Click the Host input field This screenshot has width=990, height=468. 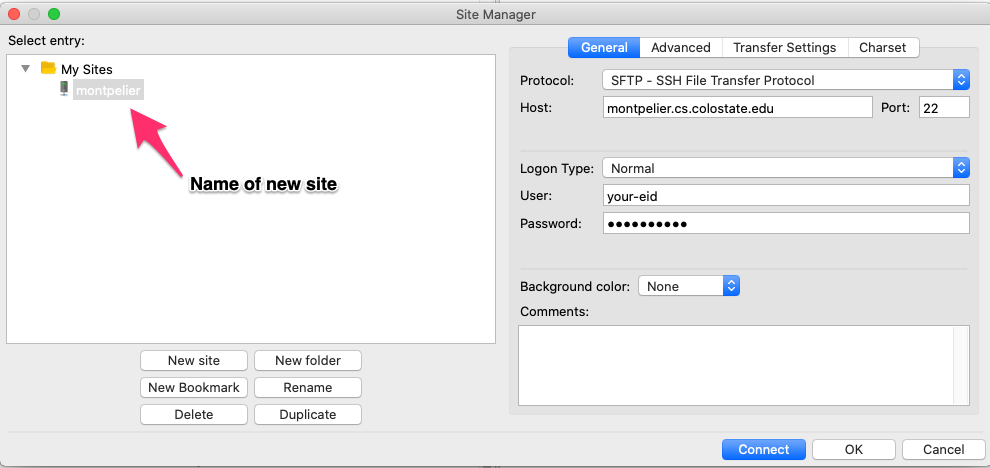click(738, 108)
